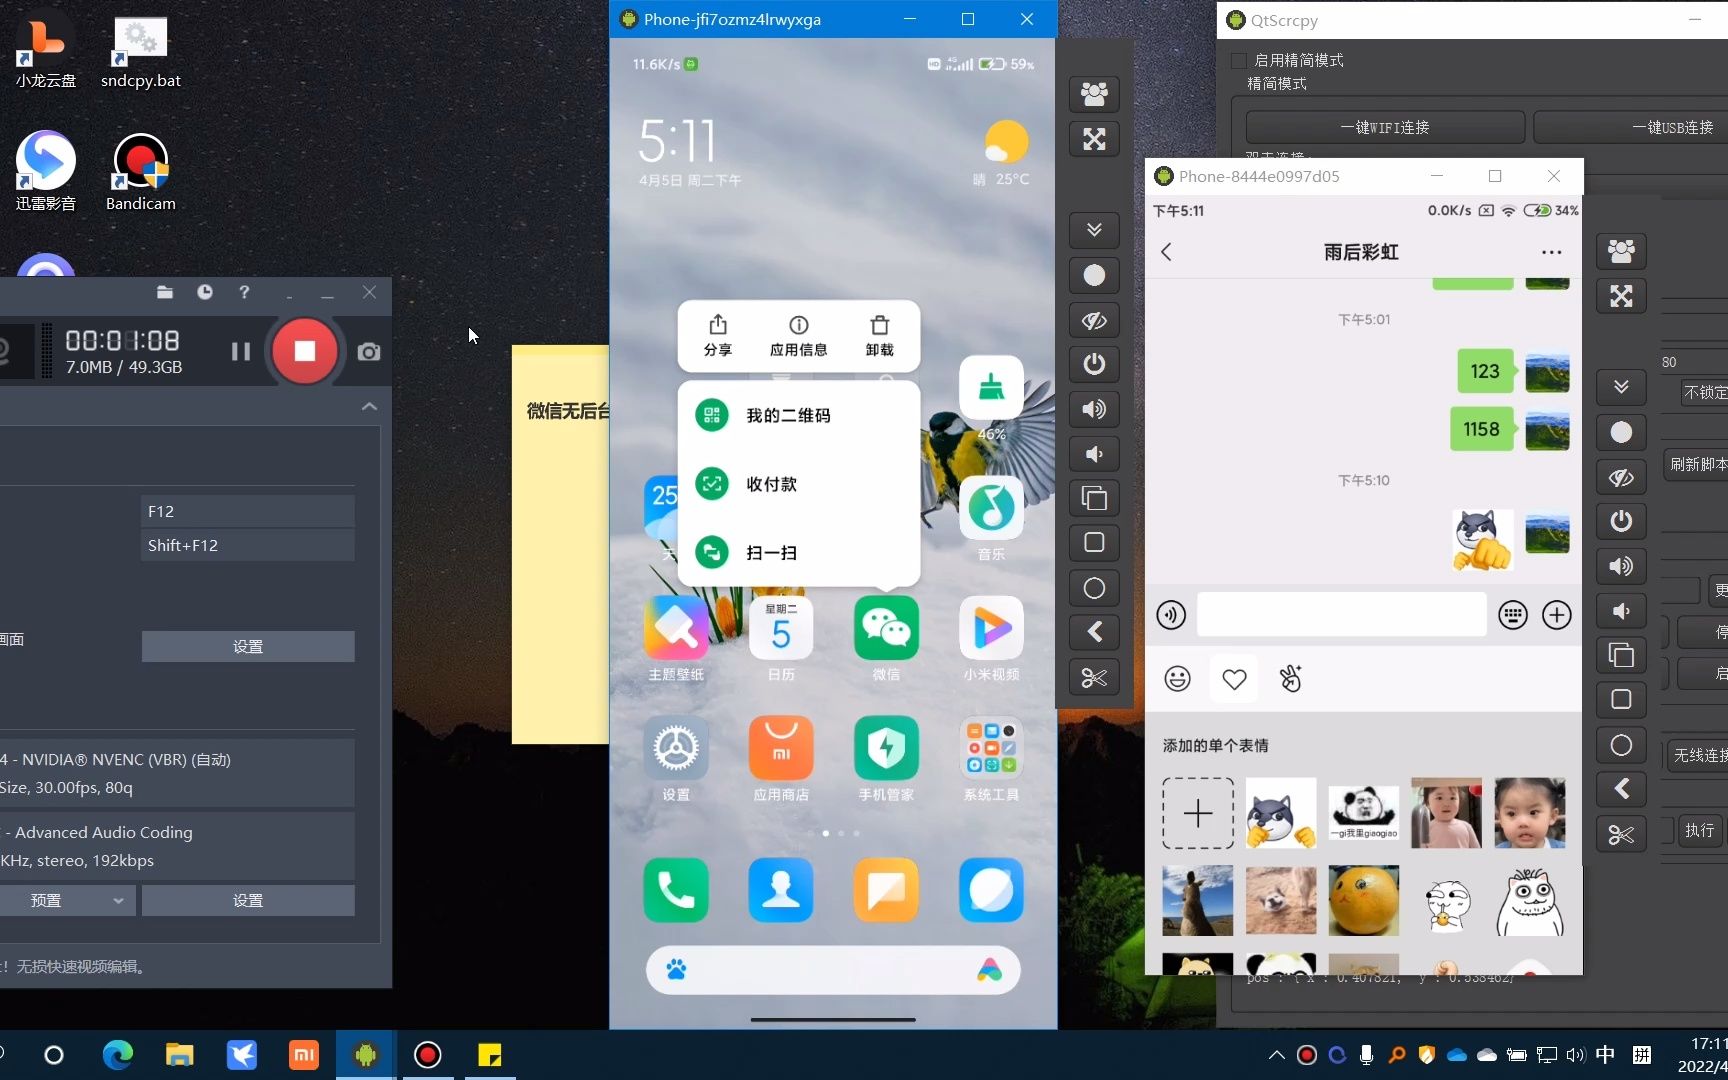Image resolution: width=1728 pixels, height=1080 pixels.
Task: Open the messages app in dock
Action: 886,890
